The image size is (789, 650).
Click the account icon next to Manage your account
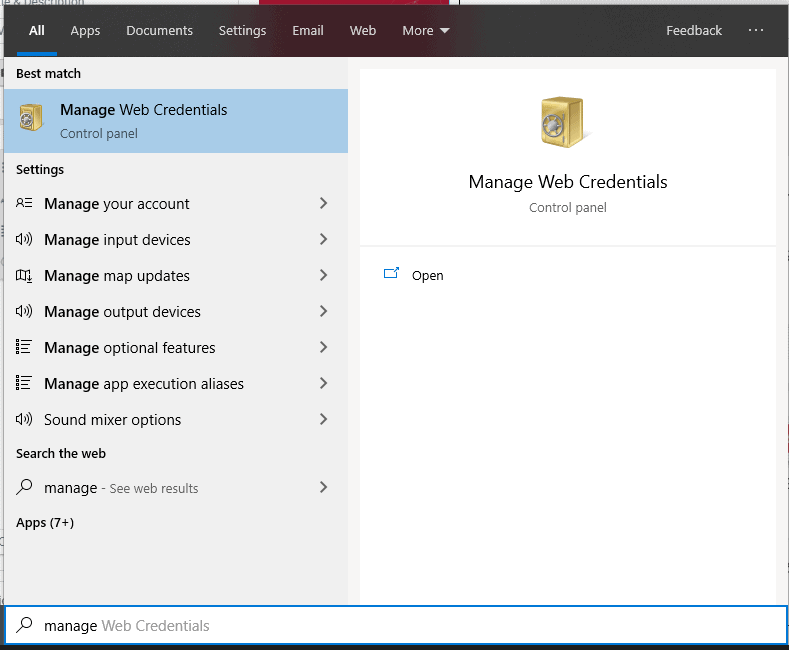click(x=25, y=204)
